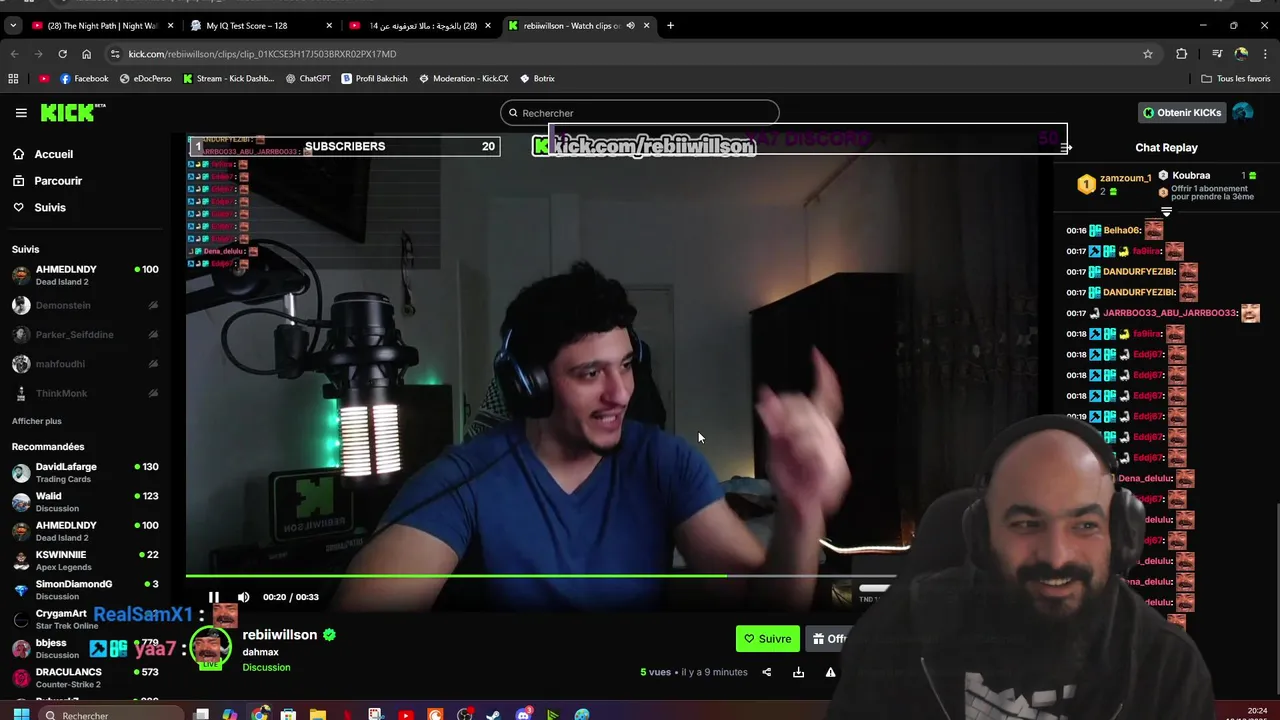The image size is (1280, 720).
Task: Click the gift subscription Offrir button
Action: pos(830,639)
